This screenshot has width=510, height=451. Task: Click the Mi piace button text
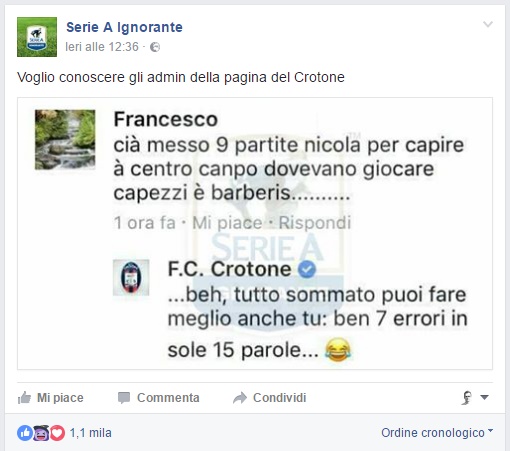(60, 398)
